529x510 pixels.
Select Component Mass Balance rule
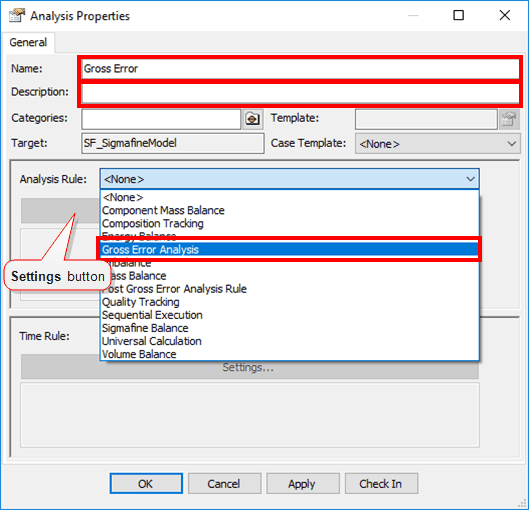click(x=289, y=210)
